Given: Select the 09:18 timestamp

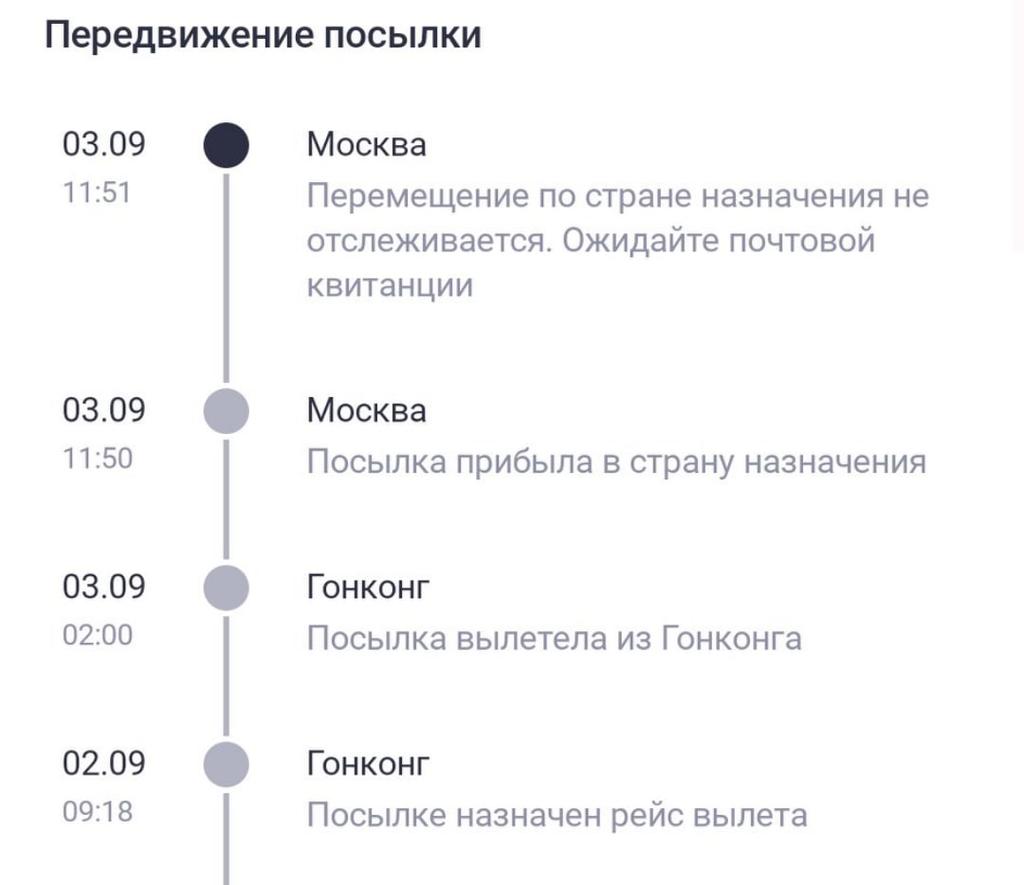Looking at the screenshot, I should click(97, 812).
